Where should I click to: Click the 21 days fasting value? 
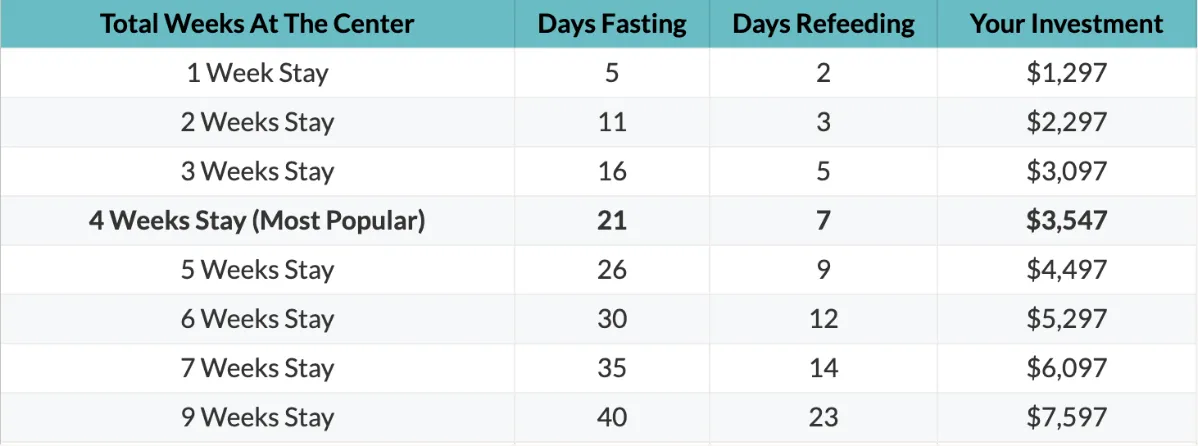pyautogui.click(x=612, y=221)
